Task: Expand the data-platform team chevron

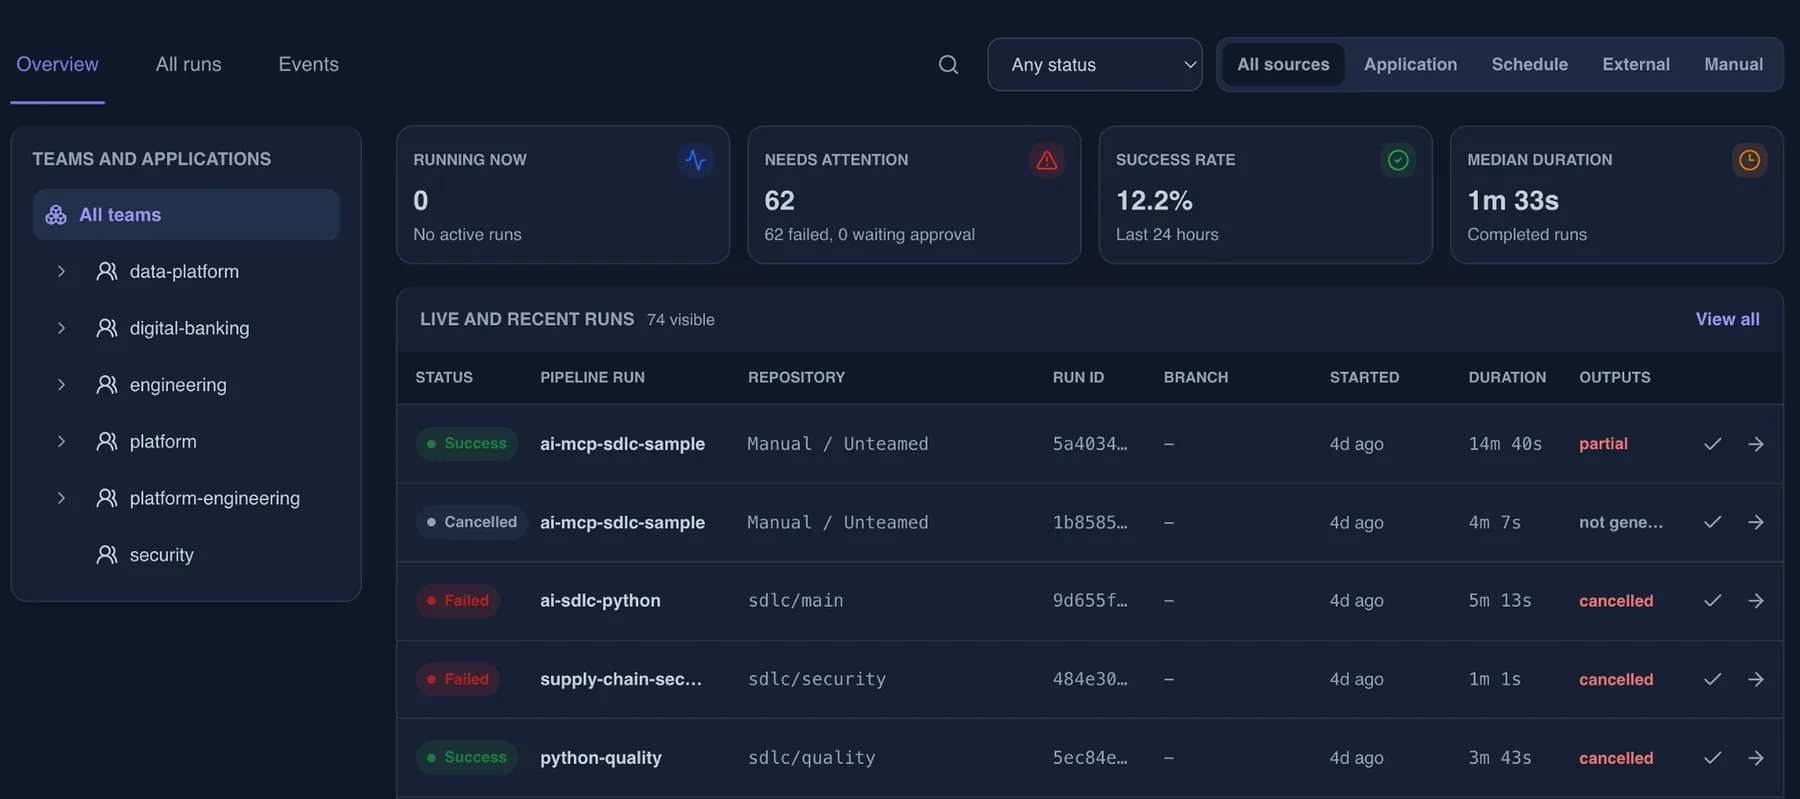Action: pyautogui.click(x=61, y=271)
